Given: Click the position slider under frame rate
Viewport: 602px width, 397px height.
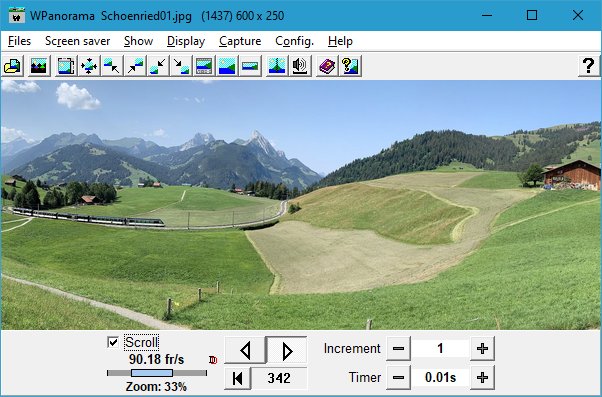Looking at the screenshot, I should pos(157,373).
